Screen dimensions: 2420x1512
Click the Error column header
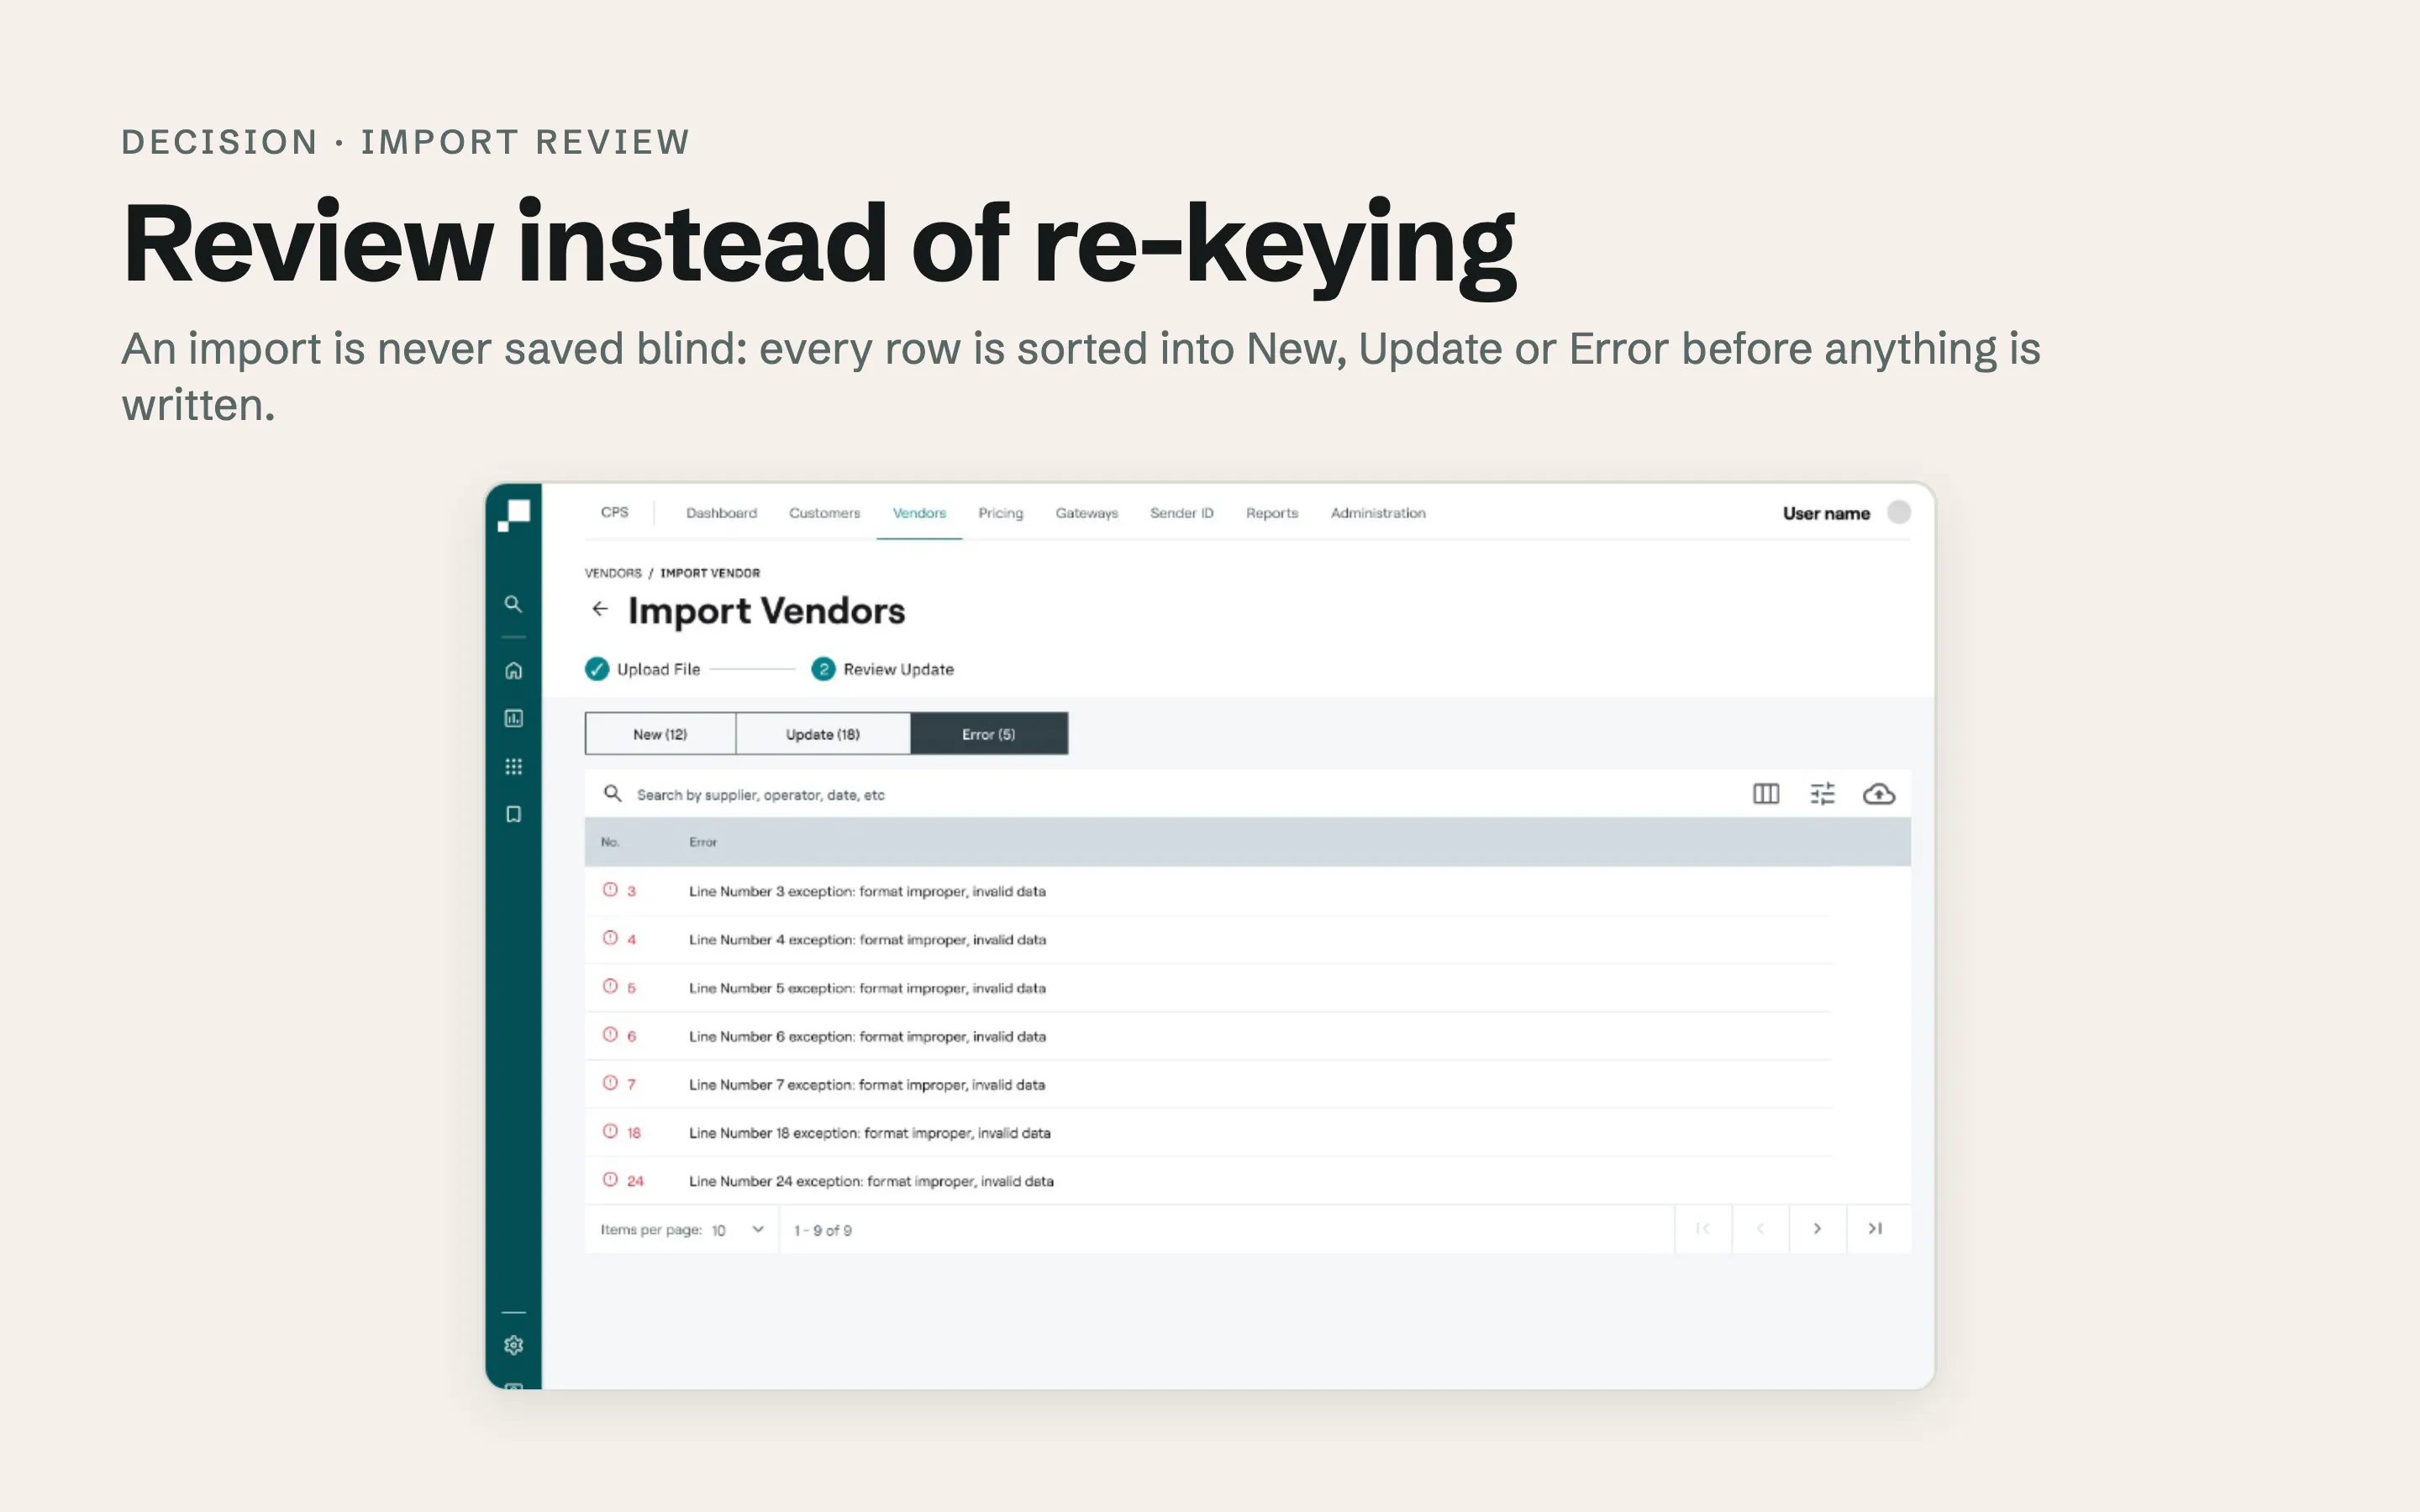(x=702, y=842)
